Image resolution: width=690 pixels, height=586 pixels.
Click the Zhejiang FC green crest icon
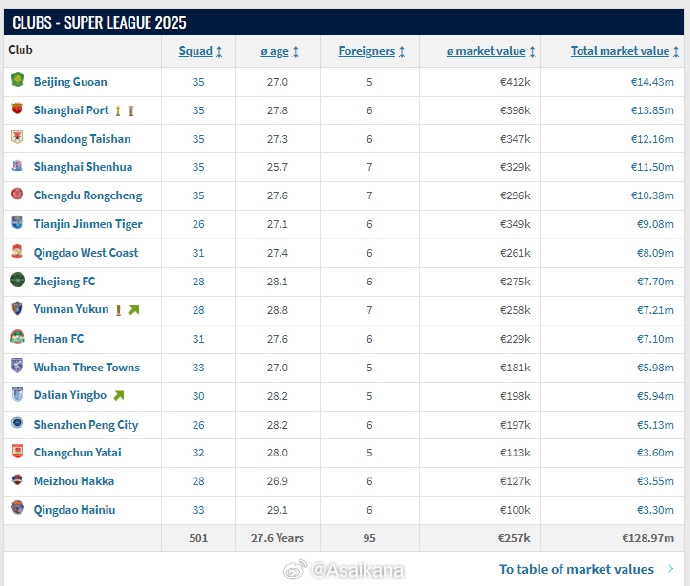[17, 281]
